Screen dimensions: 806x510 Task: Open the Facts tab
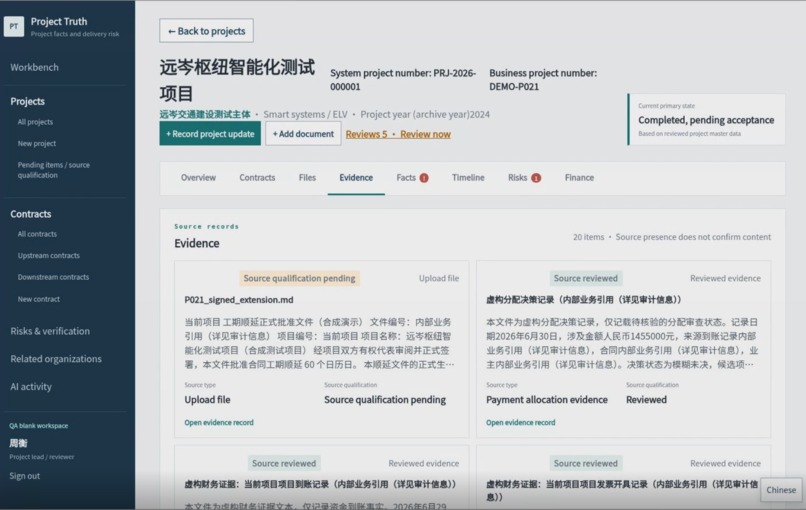point(406,177)
